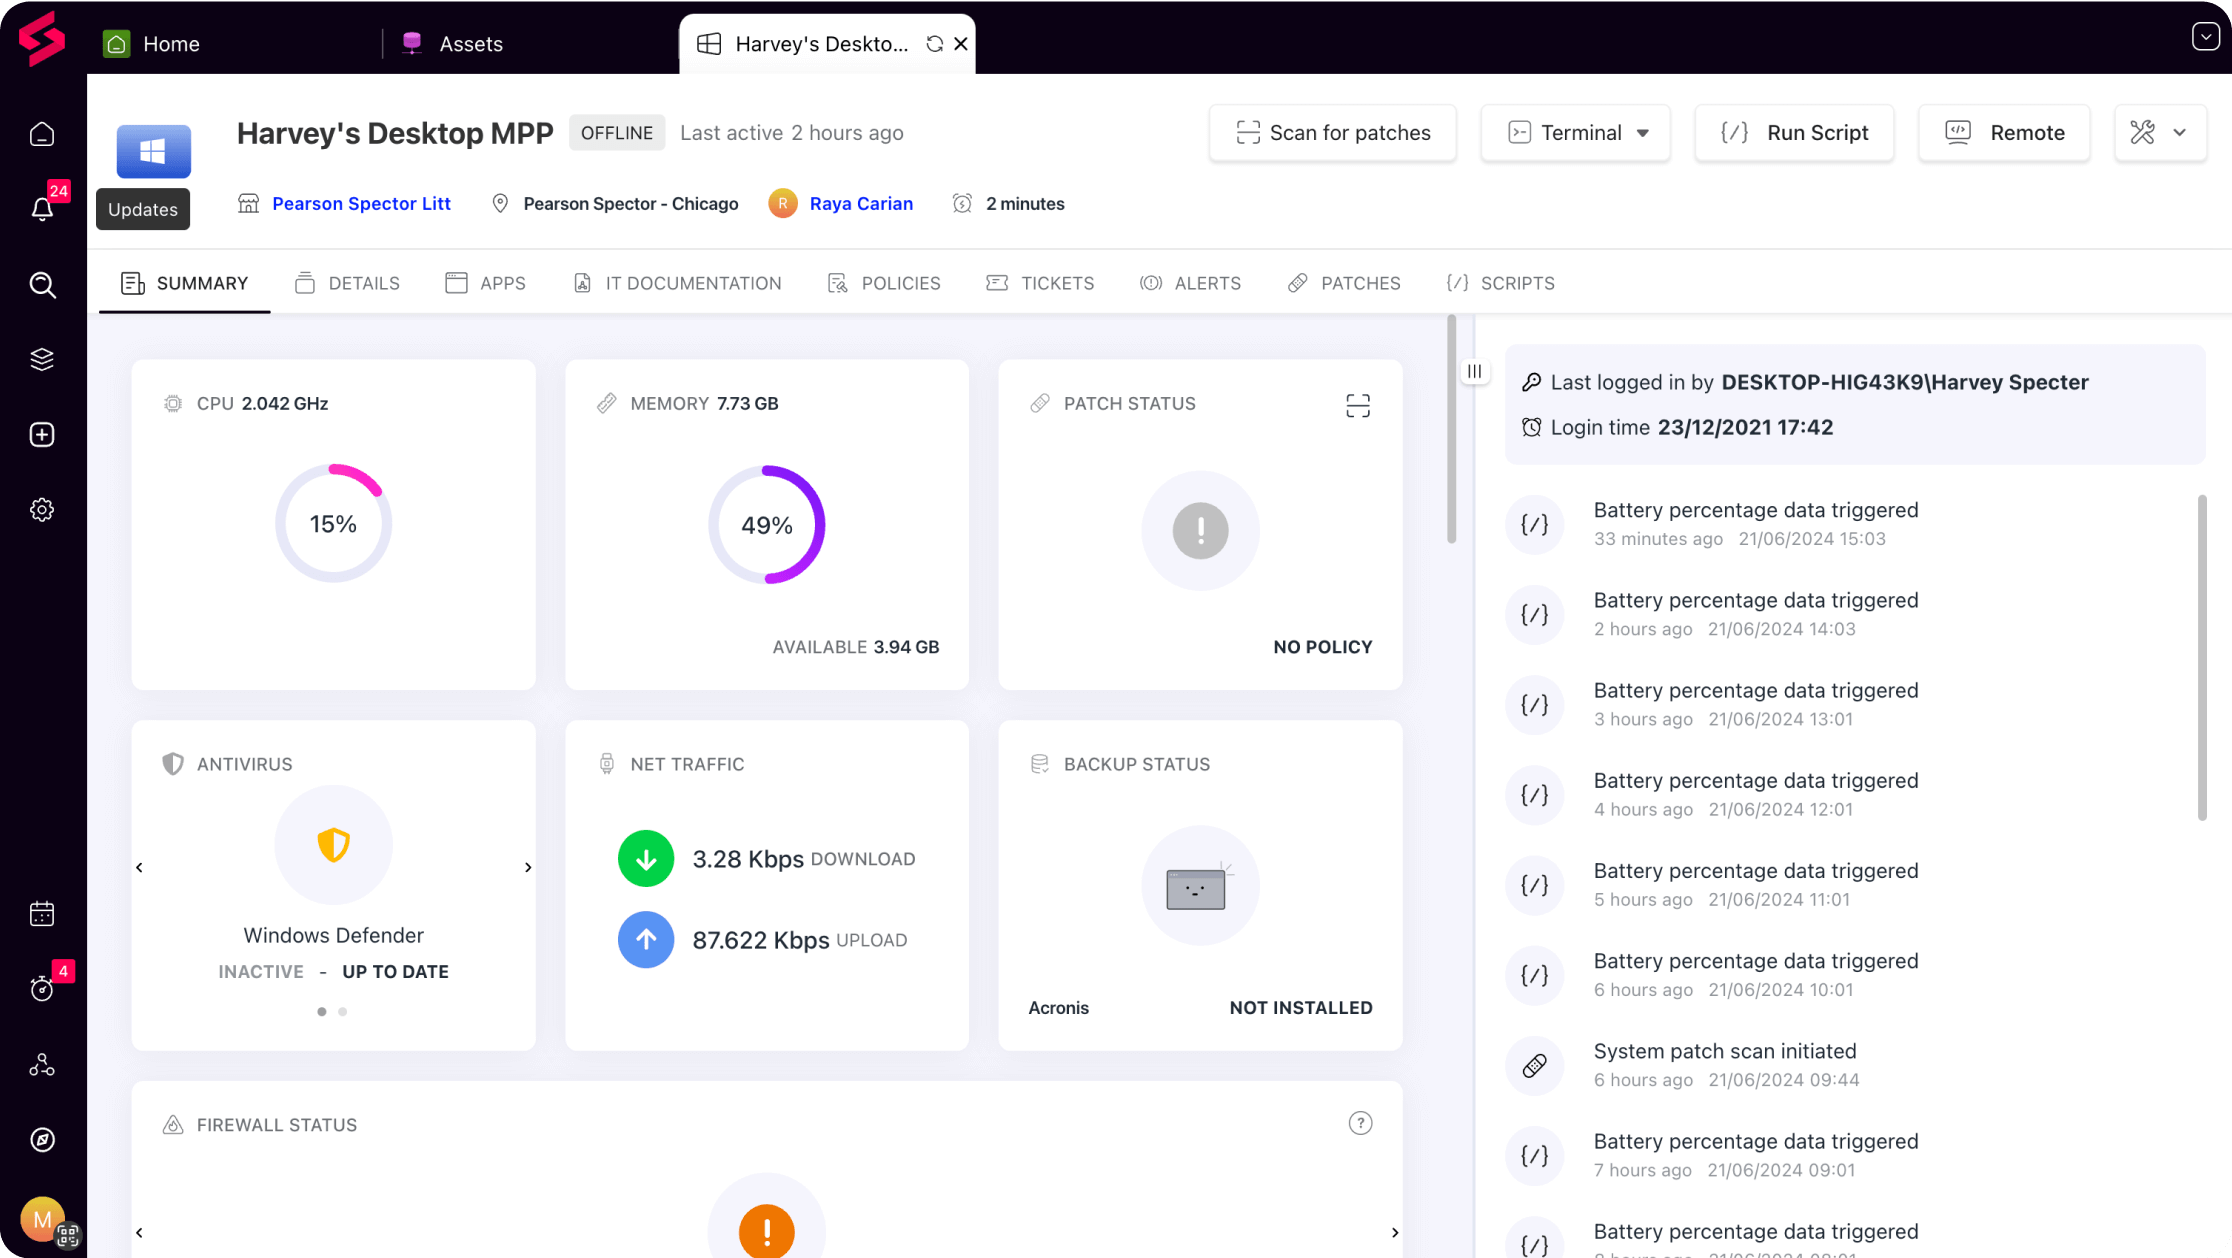Open the layers stack sidebar icon
Image resolution: width=2232 pixels, height=1258 pixels.
pyautogui.click(x=42, y=360)
